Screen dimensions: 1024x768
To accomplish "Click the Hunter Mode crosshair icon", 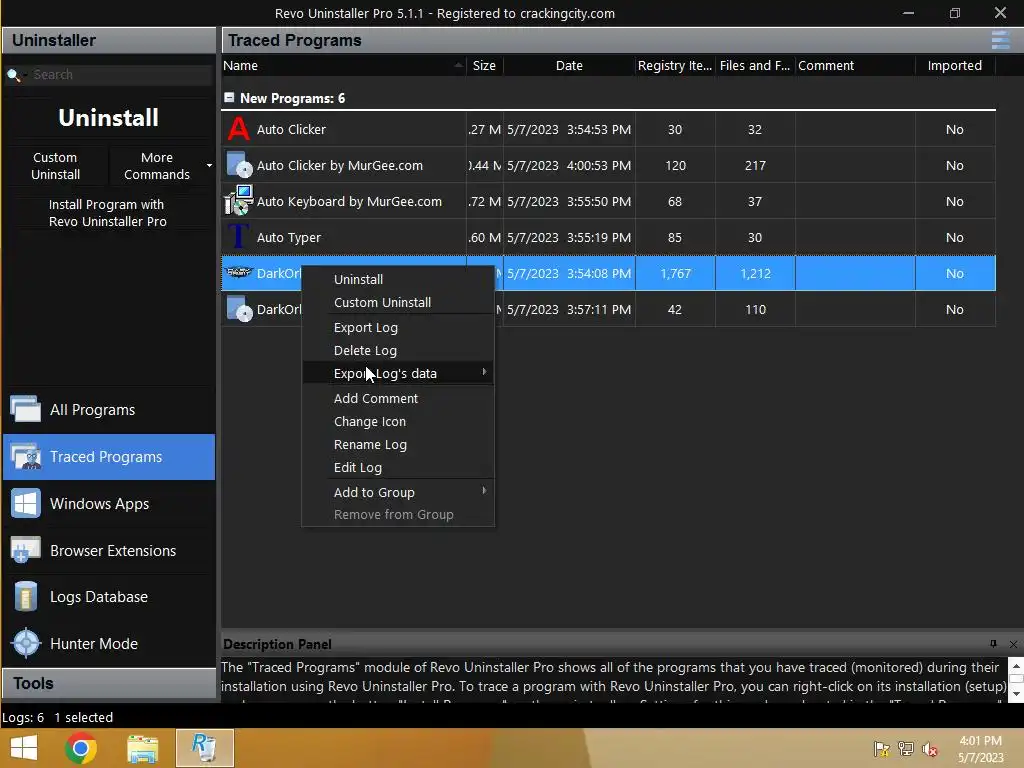I will click(27, 643).
